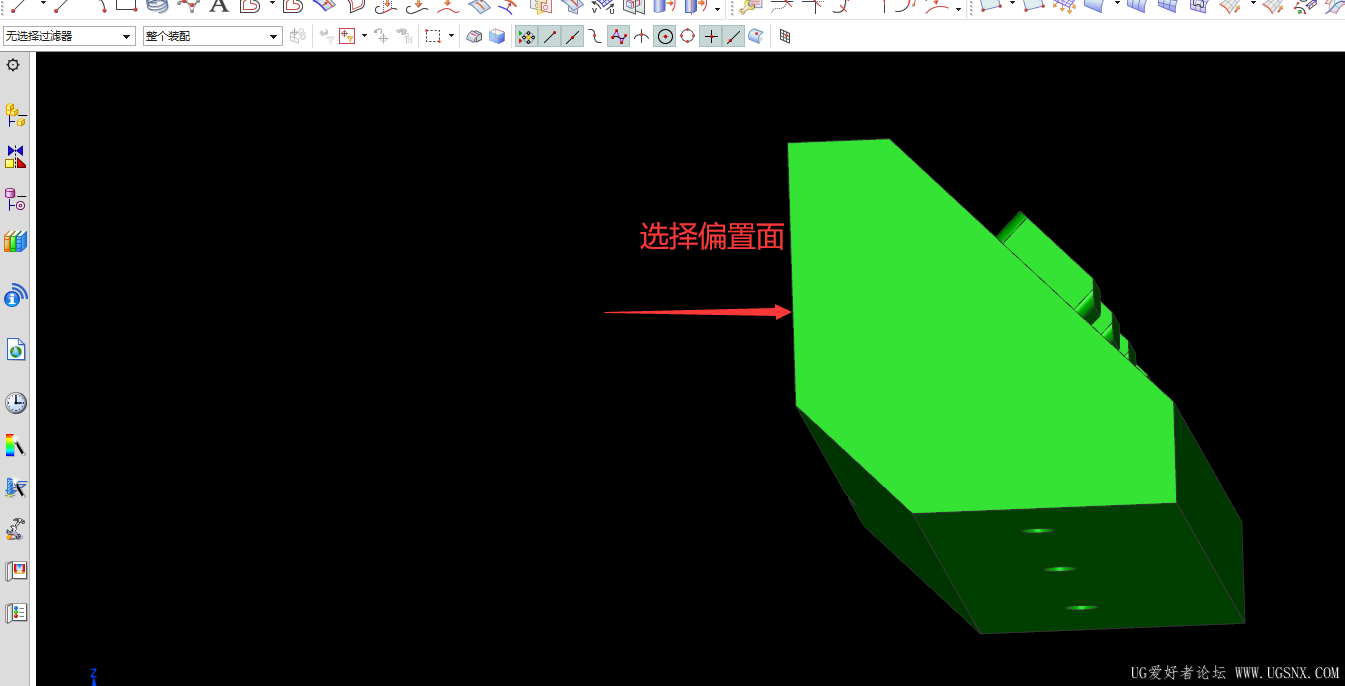1345x686 pixels.
Task: Toggle Arc Center snap option
Action: [x=665, y=37]
